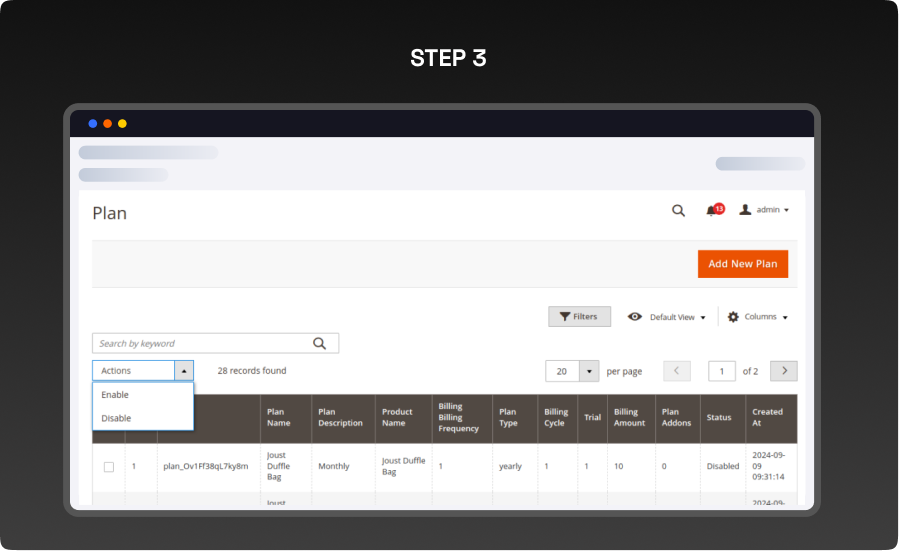Select Disable from the Actions menu
This screenshot has width=899, height=551.
pos(116,418)
